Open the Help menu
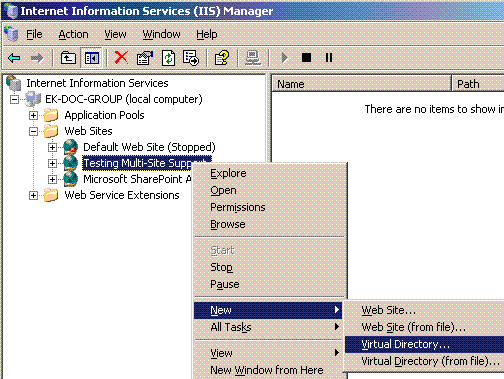The image size is (504, 379). point(207,34)
